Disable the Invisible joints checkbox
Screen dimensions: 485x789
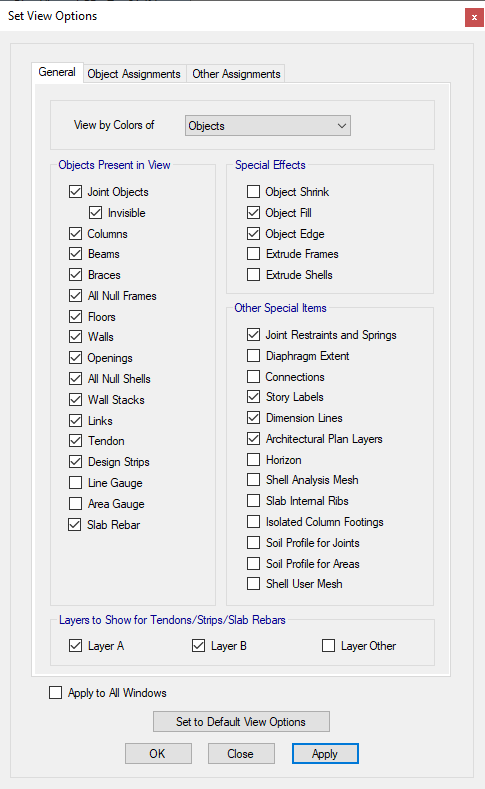coord(96,213)
